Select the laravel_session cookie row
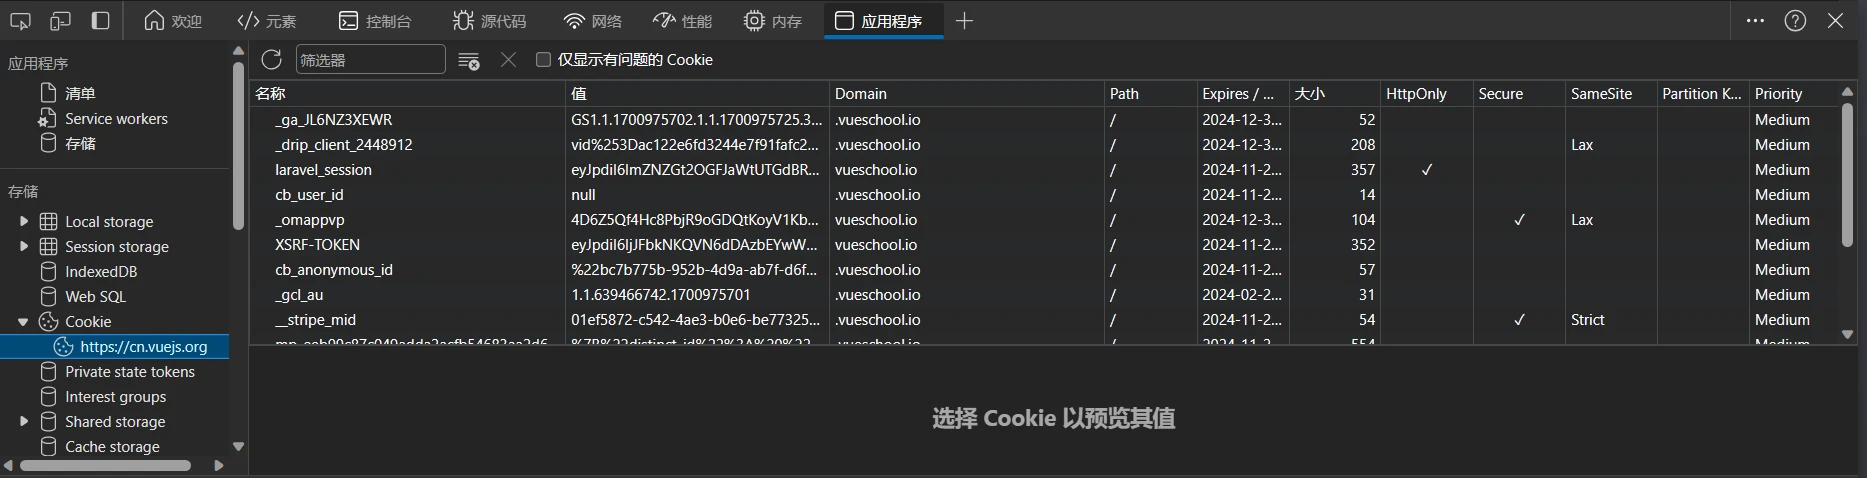1867x478 pixels. (x=1044, y=170)
